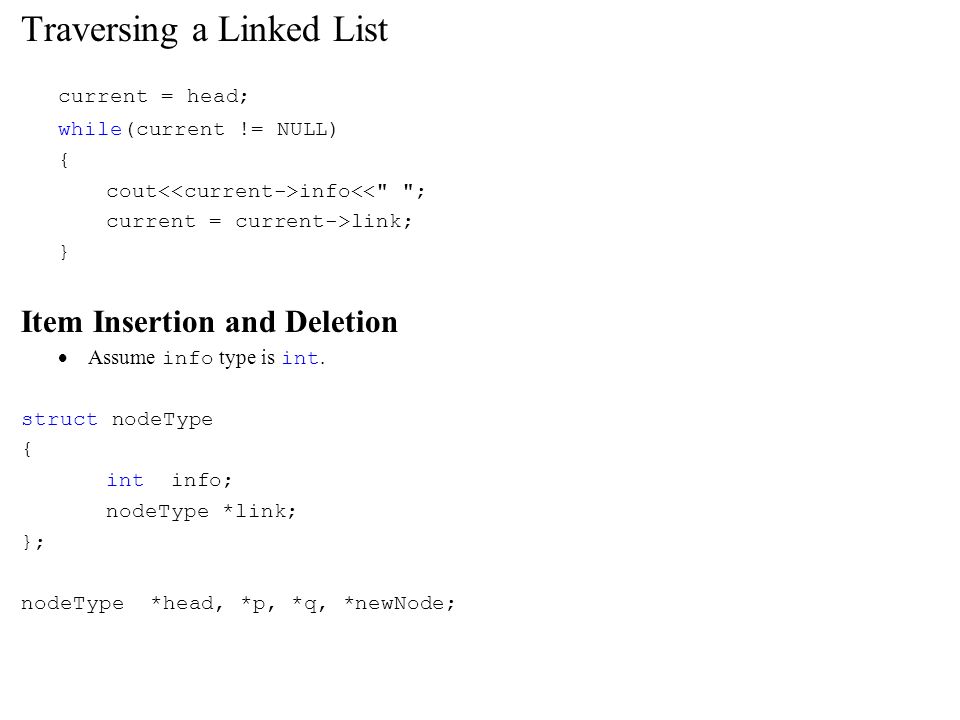Click 'Item Insertion and Deletion' heading
The width and height of the screenshot is (960, 720).
point(209,322)
